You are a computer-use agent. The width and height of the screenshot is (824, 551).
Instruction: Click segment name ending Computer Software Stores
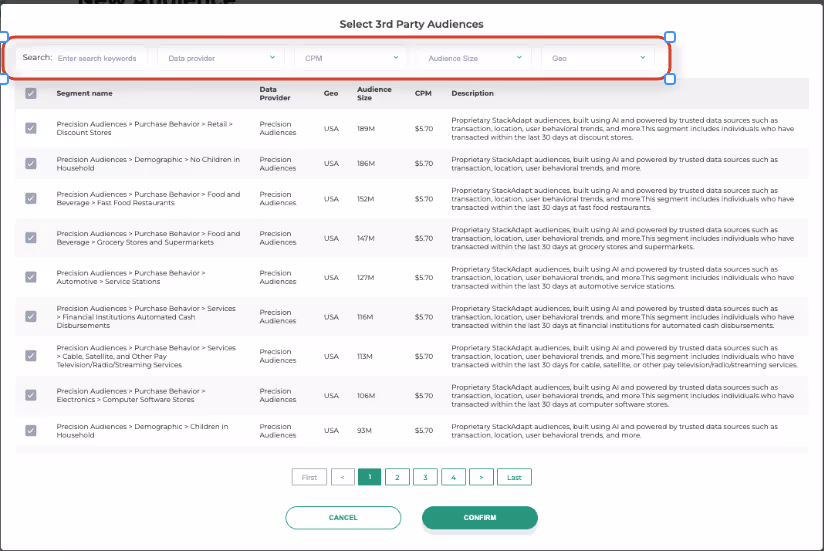click(131, 395)
